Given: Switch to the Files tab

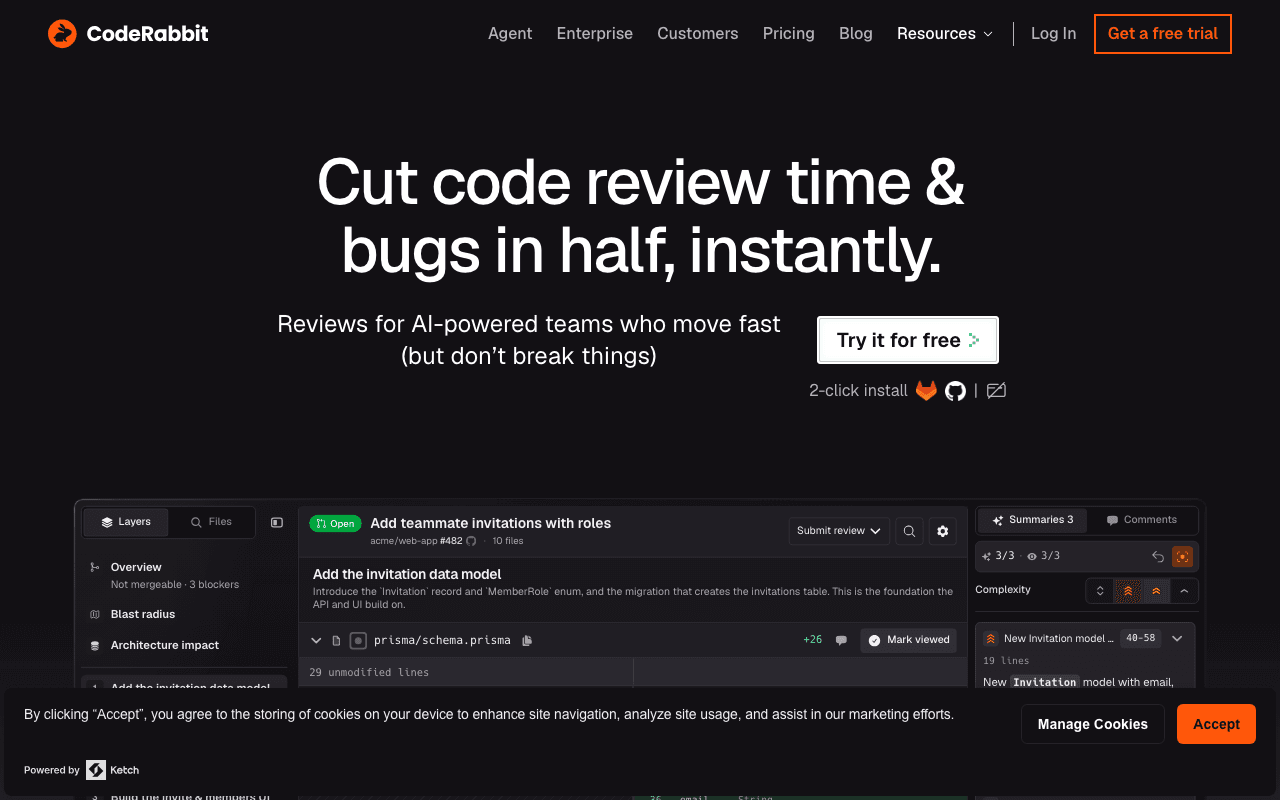Looking at the screenshot, I should click(x=211, y=522).
